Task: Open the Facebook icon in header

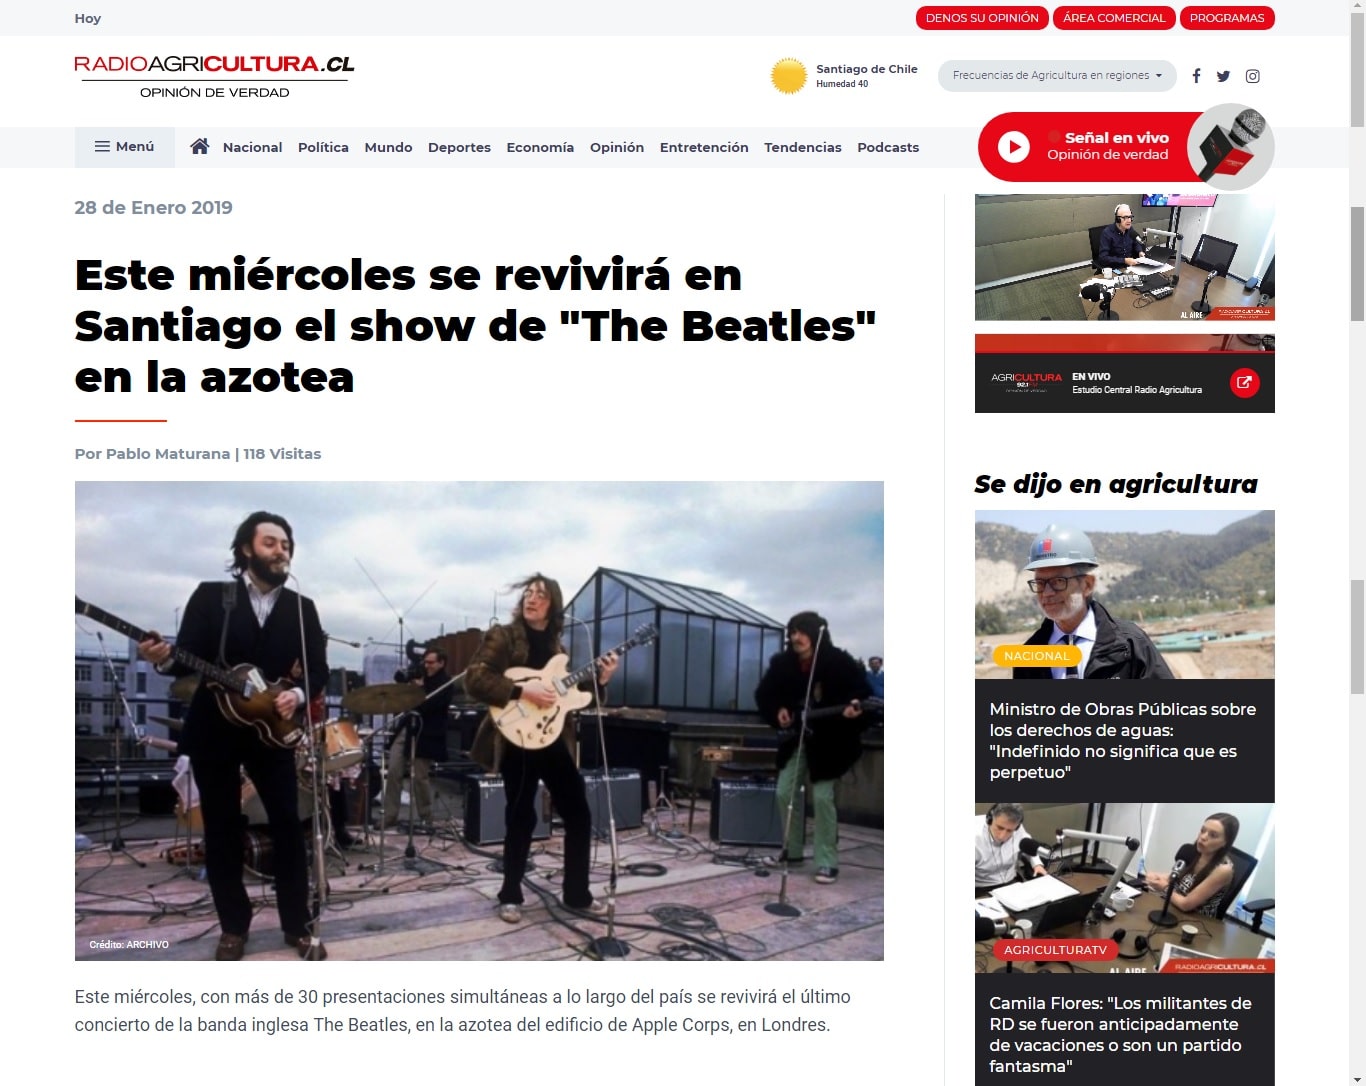Action: pyautogui.click(x=1196, y=76)
